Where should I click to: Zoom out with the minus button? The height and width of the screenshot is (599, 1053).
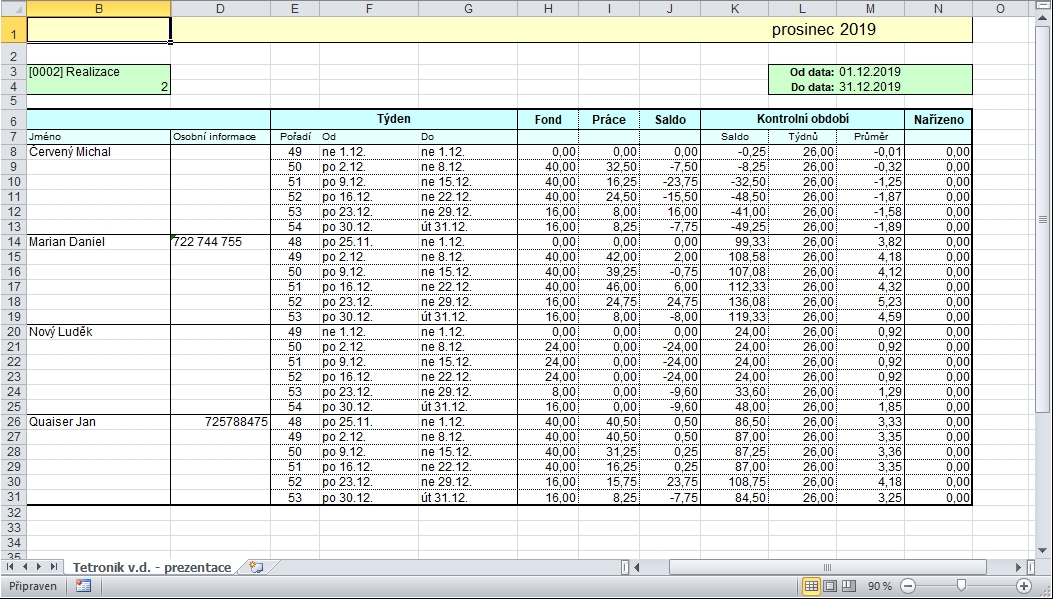908,586
